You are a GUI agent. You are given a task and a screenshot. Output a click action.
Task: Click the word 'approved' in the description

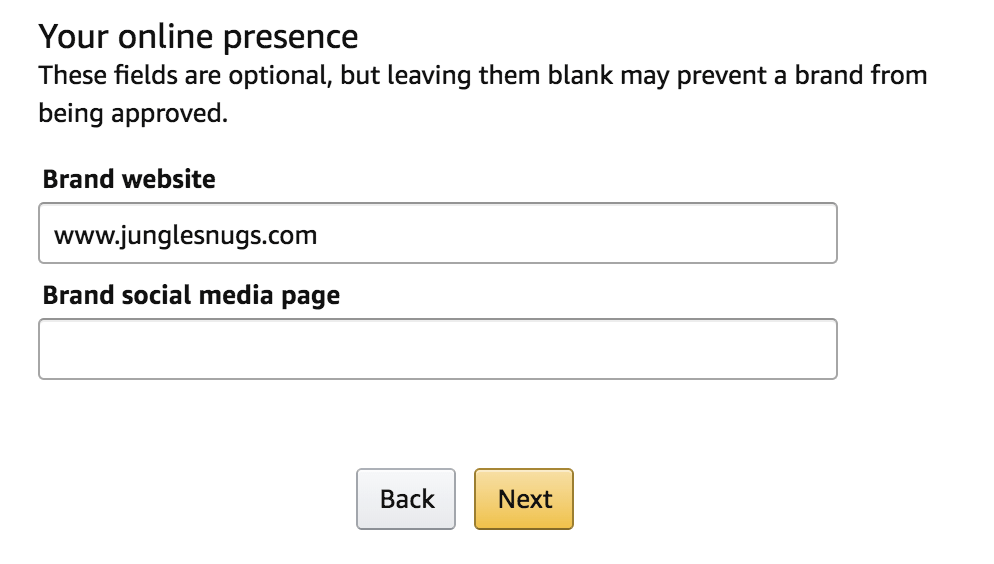(x=184, y=114)
